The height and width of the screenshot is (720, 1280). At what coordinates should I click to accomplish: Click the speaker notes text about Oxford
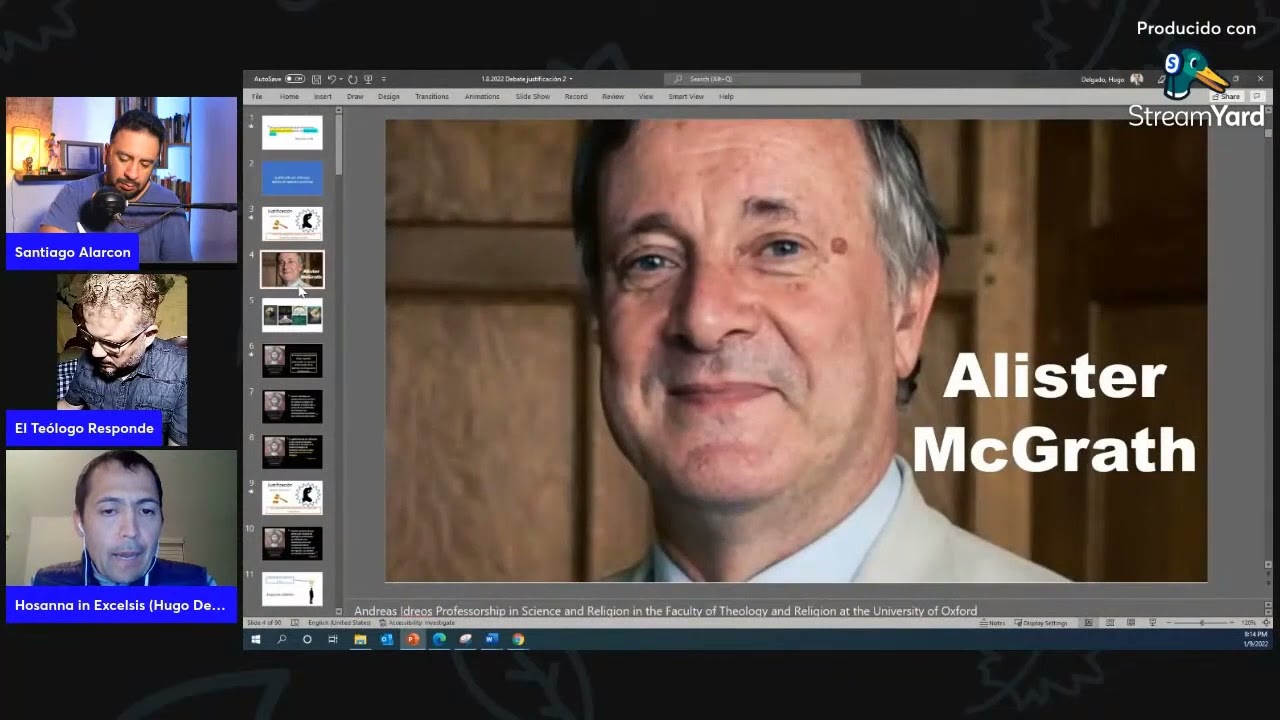[x=665, y=611]
